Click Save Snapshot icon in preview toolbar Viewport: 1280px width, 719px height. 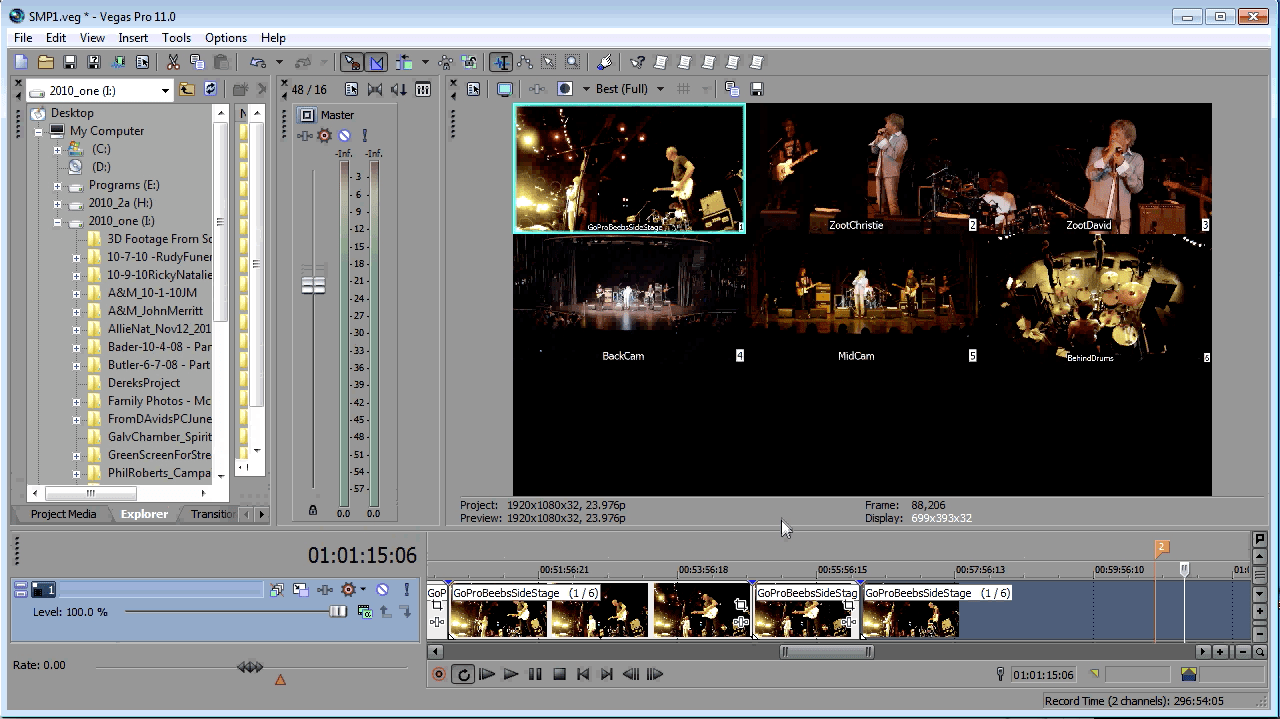757,89
